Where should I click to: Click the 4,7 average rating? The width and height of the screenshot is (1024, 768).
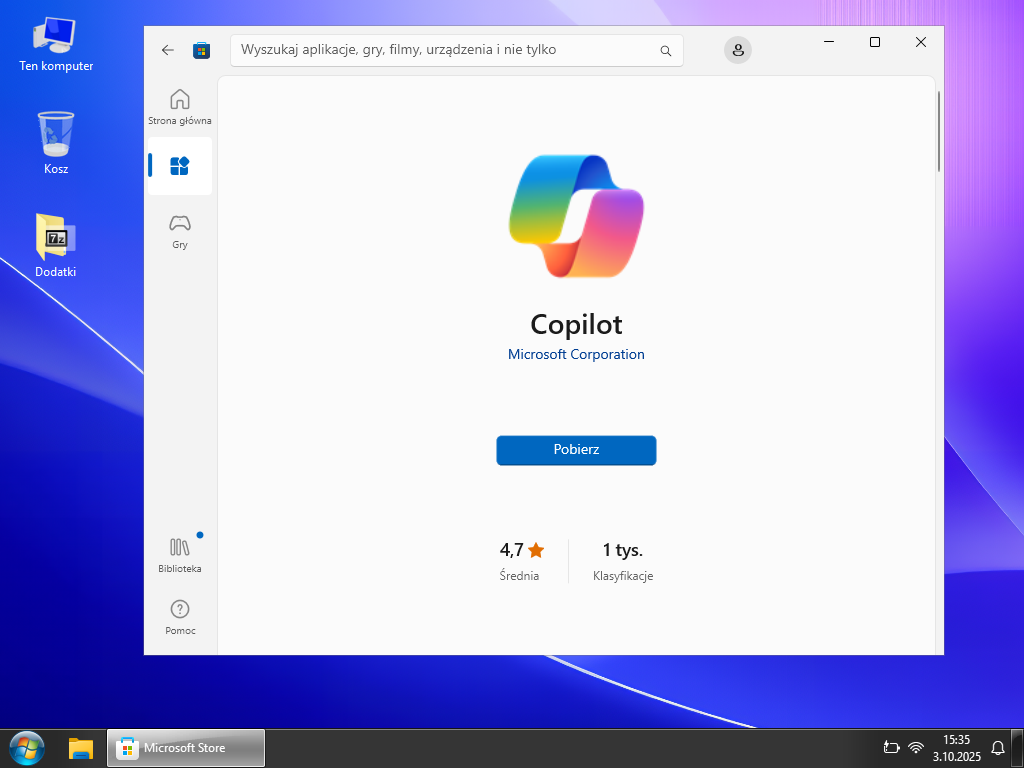point(521,550)
